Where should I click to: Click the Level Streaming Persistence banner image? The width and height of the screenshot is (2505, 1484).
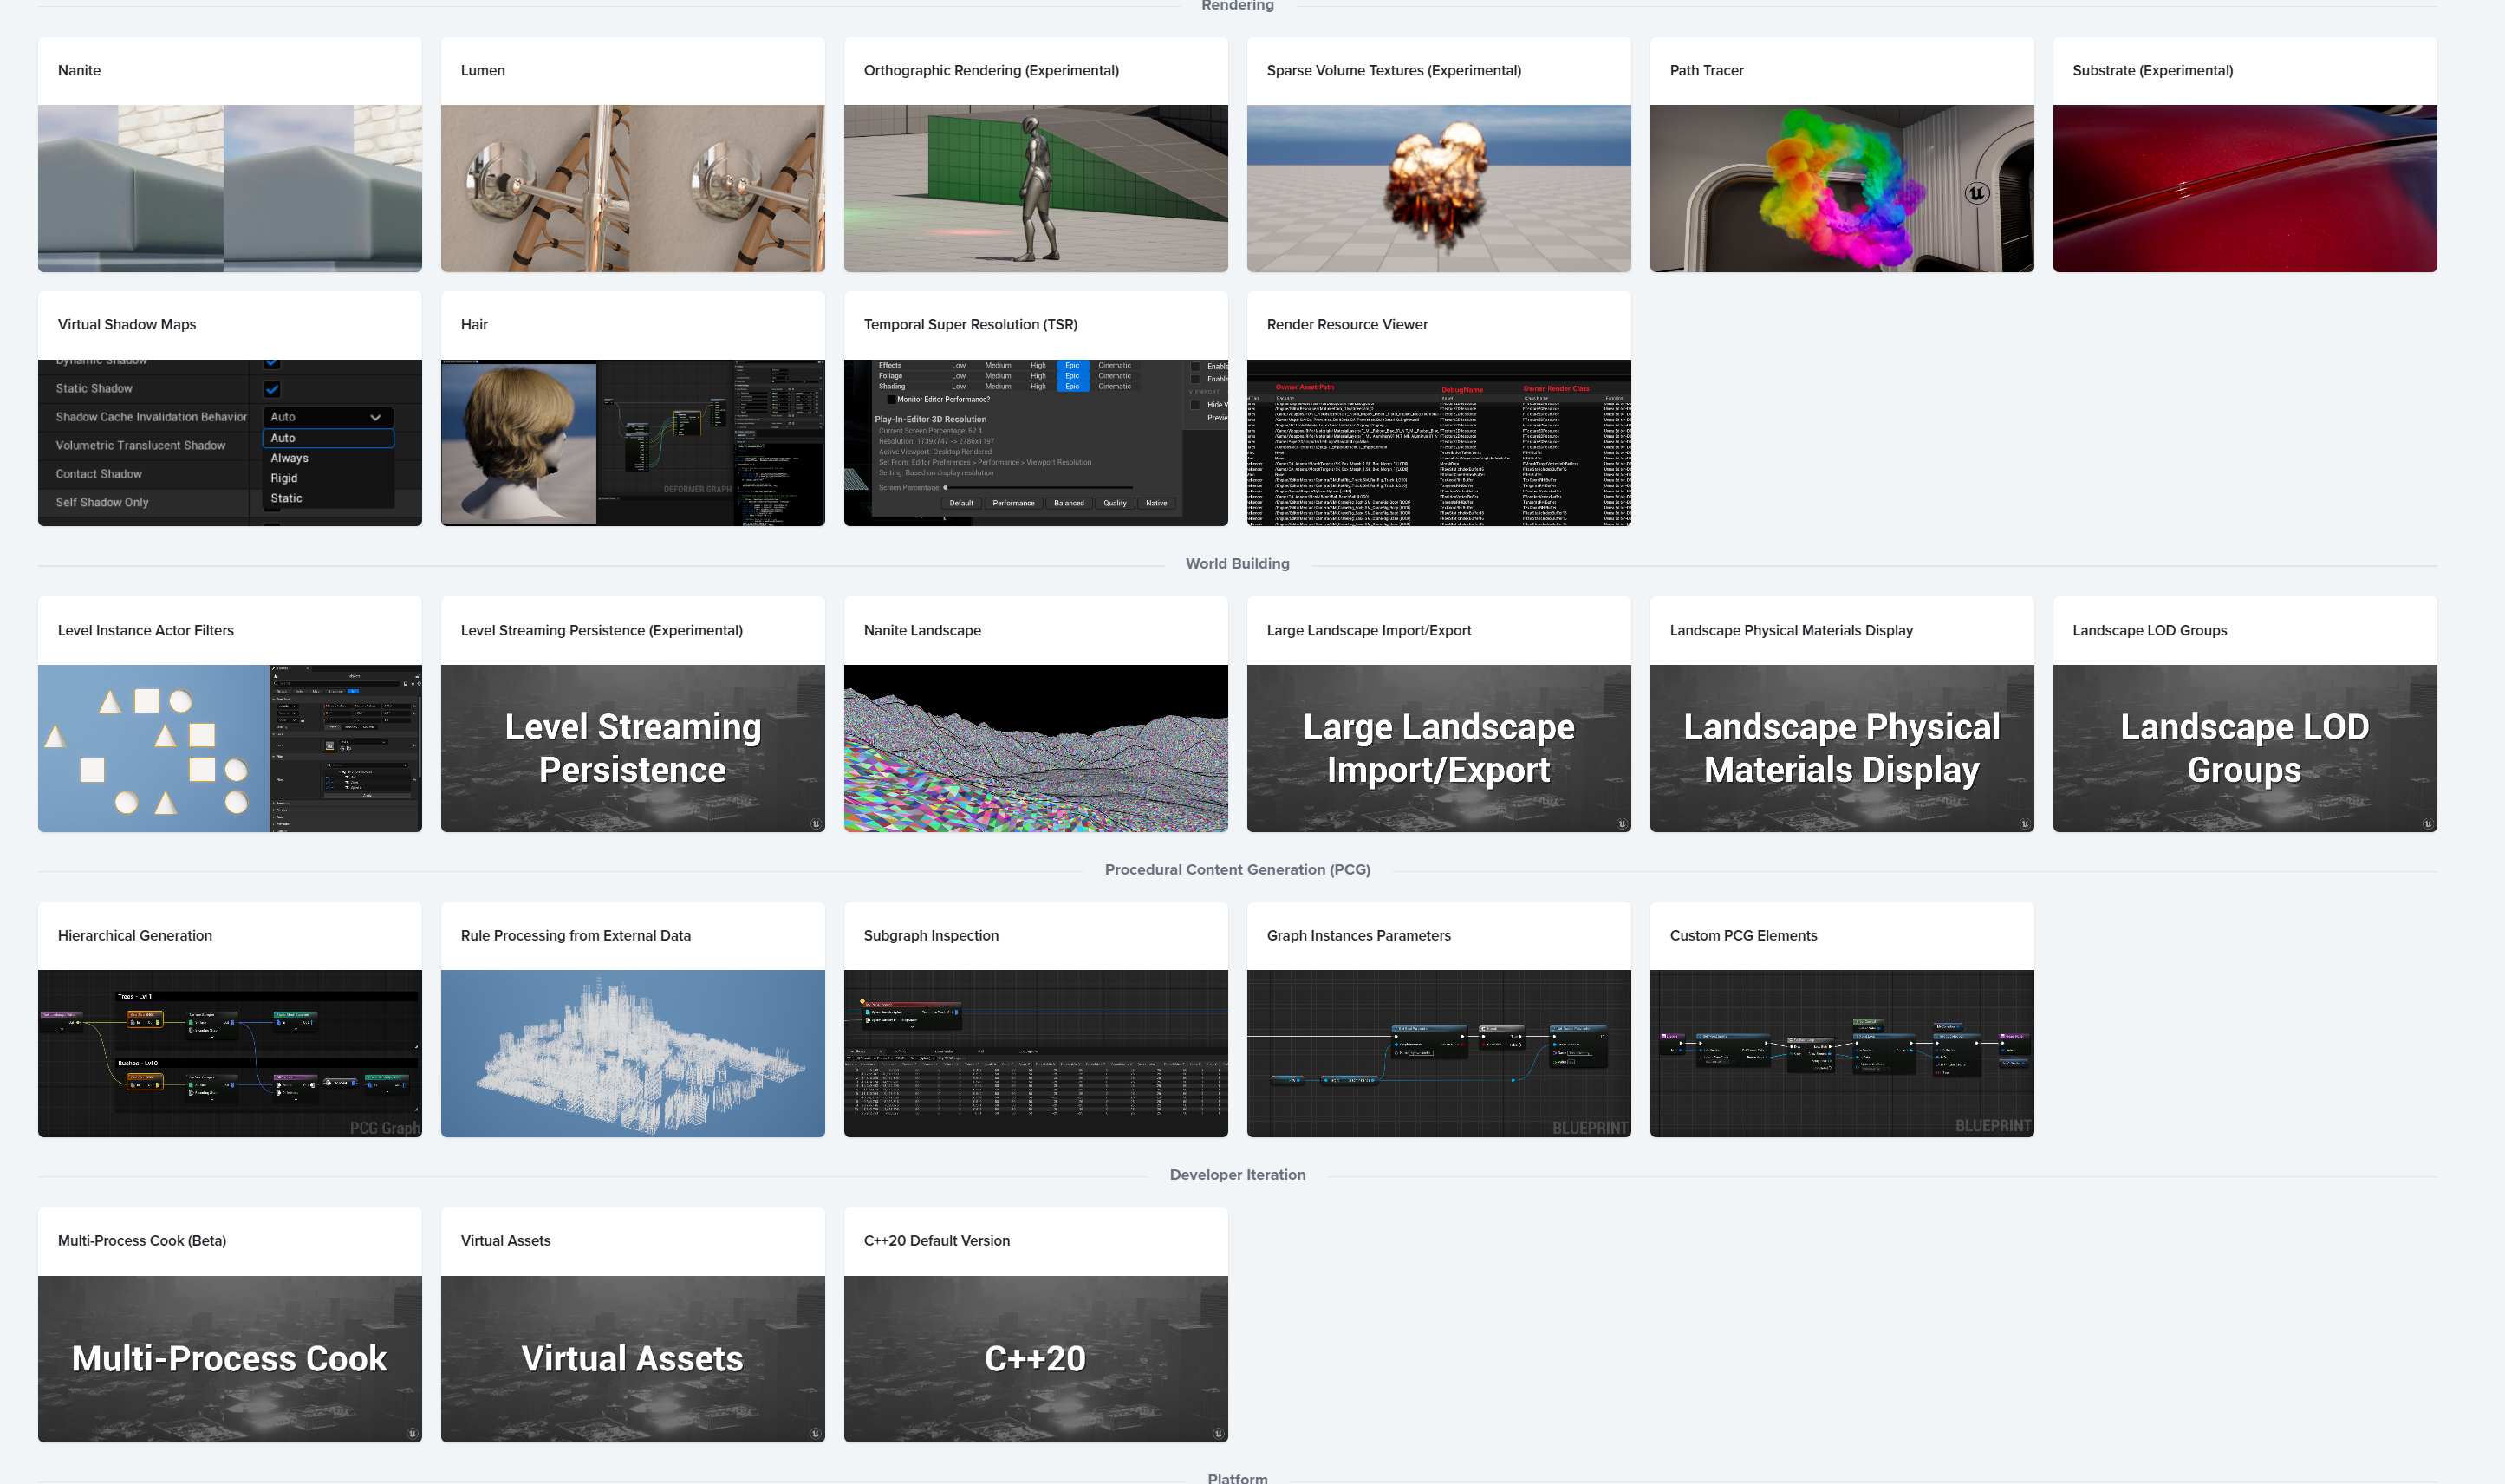tap(632, 748)
